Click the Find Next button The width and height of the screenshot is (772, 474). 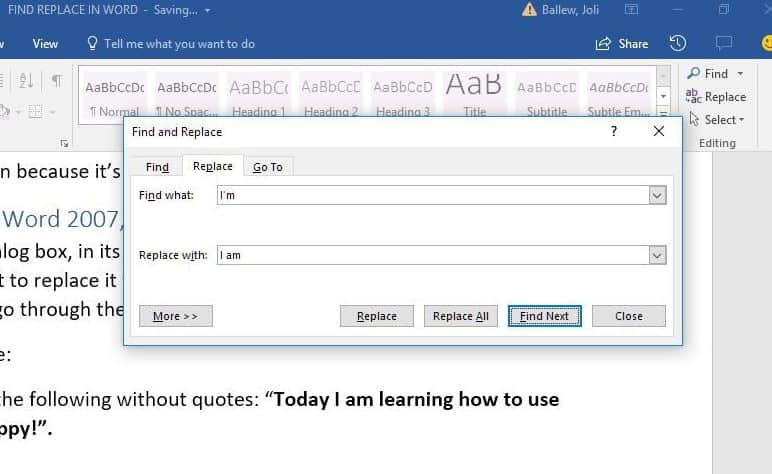(x=545, y=316)
